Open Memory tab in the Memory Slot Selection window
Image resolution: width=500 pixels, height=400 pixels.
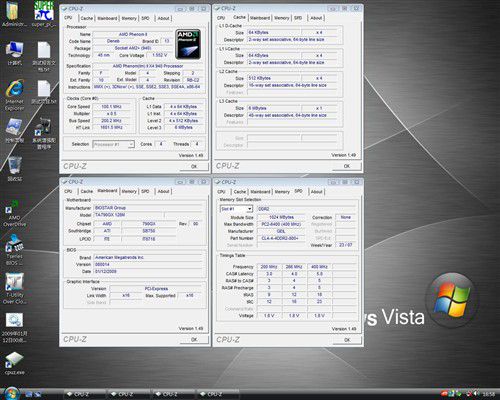point(282,192)
